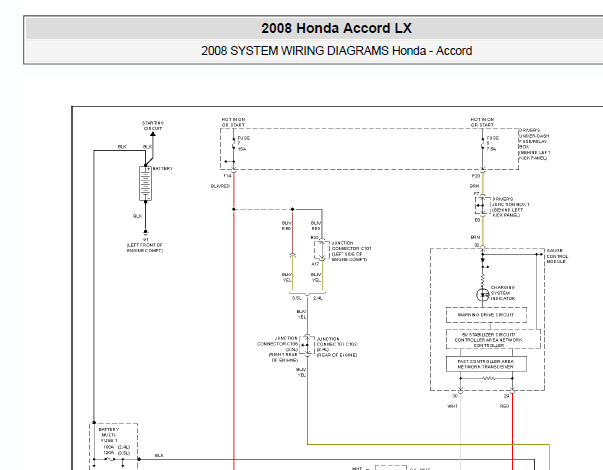Click the "HOT IN ON OR START" label above Fuse 5
The width and height of the screenshot is (603, 470).
pos(482,122)
